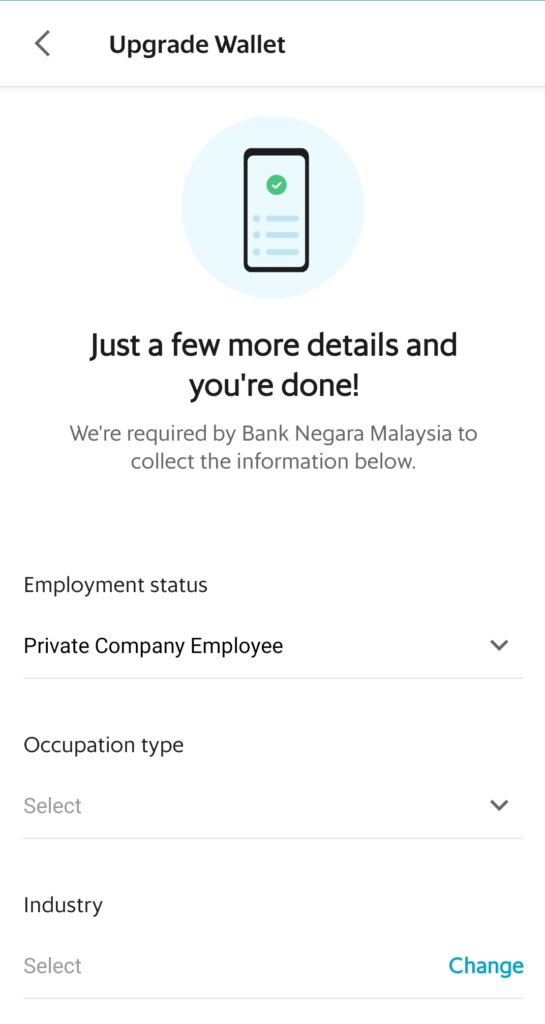Screen dimensions: 545x1024
Task: Expand Employment status chevron arrow
Action: [x=499, y=645]
